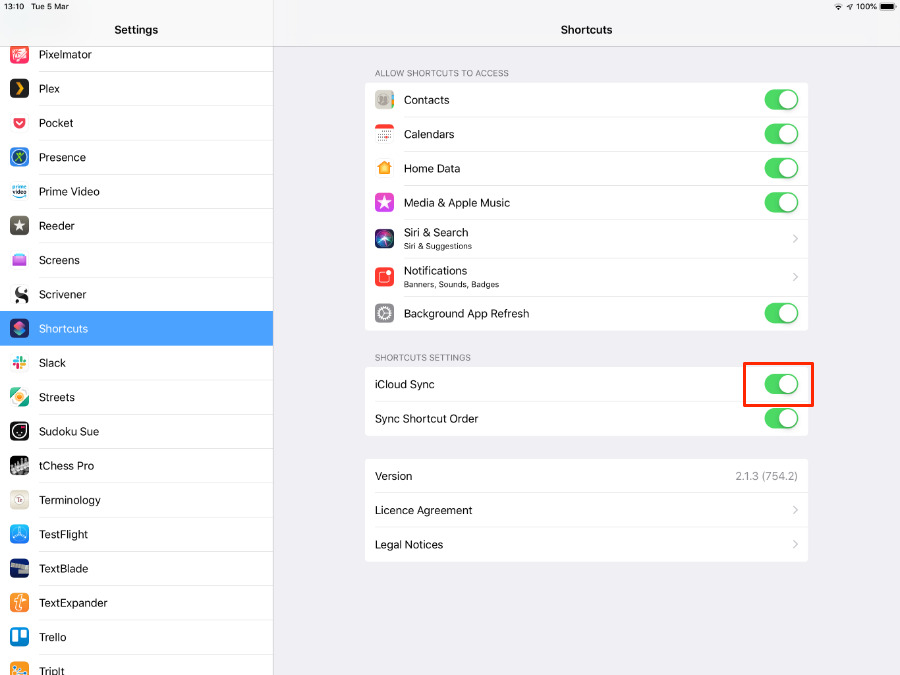
Task: View the Legal Notices
Action: click(586, 544)
